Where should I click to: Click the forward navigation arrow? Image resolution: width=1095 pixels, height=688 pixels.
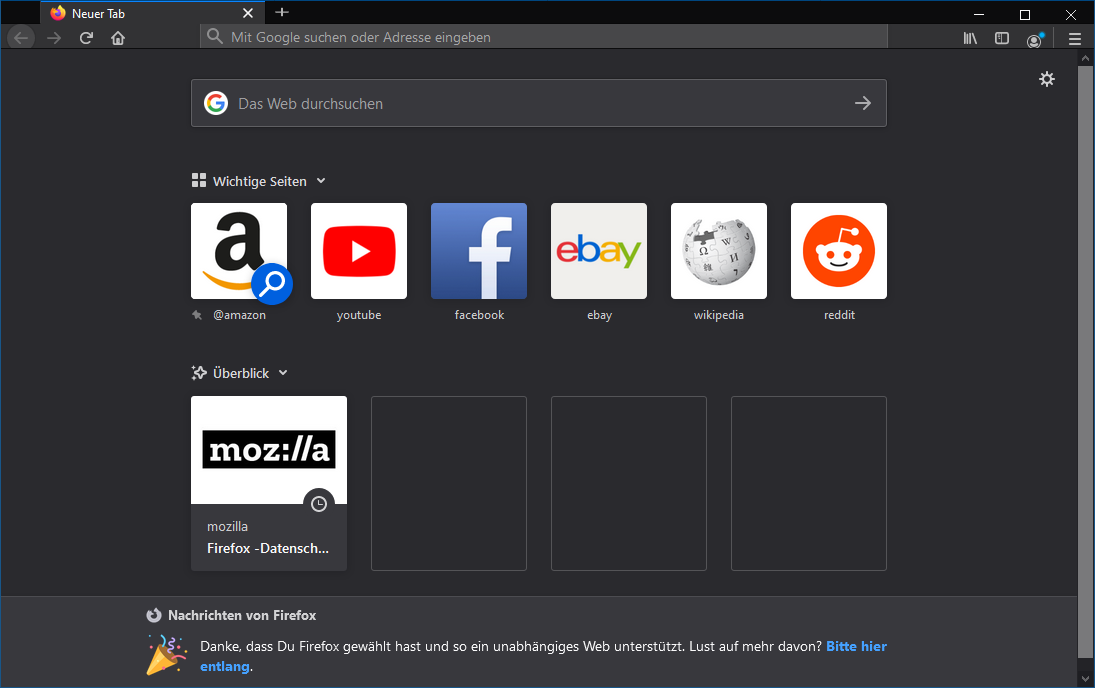pyautogui.click(x=54, y=38)
